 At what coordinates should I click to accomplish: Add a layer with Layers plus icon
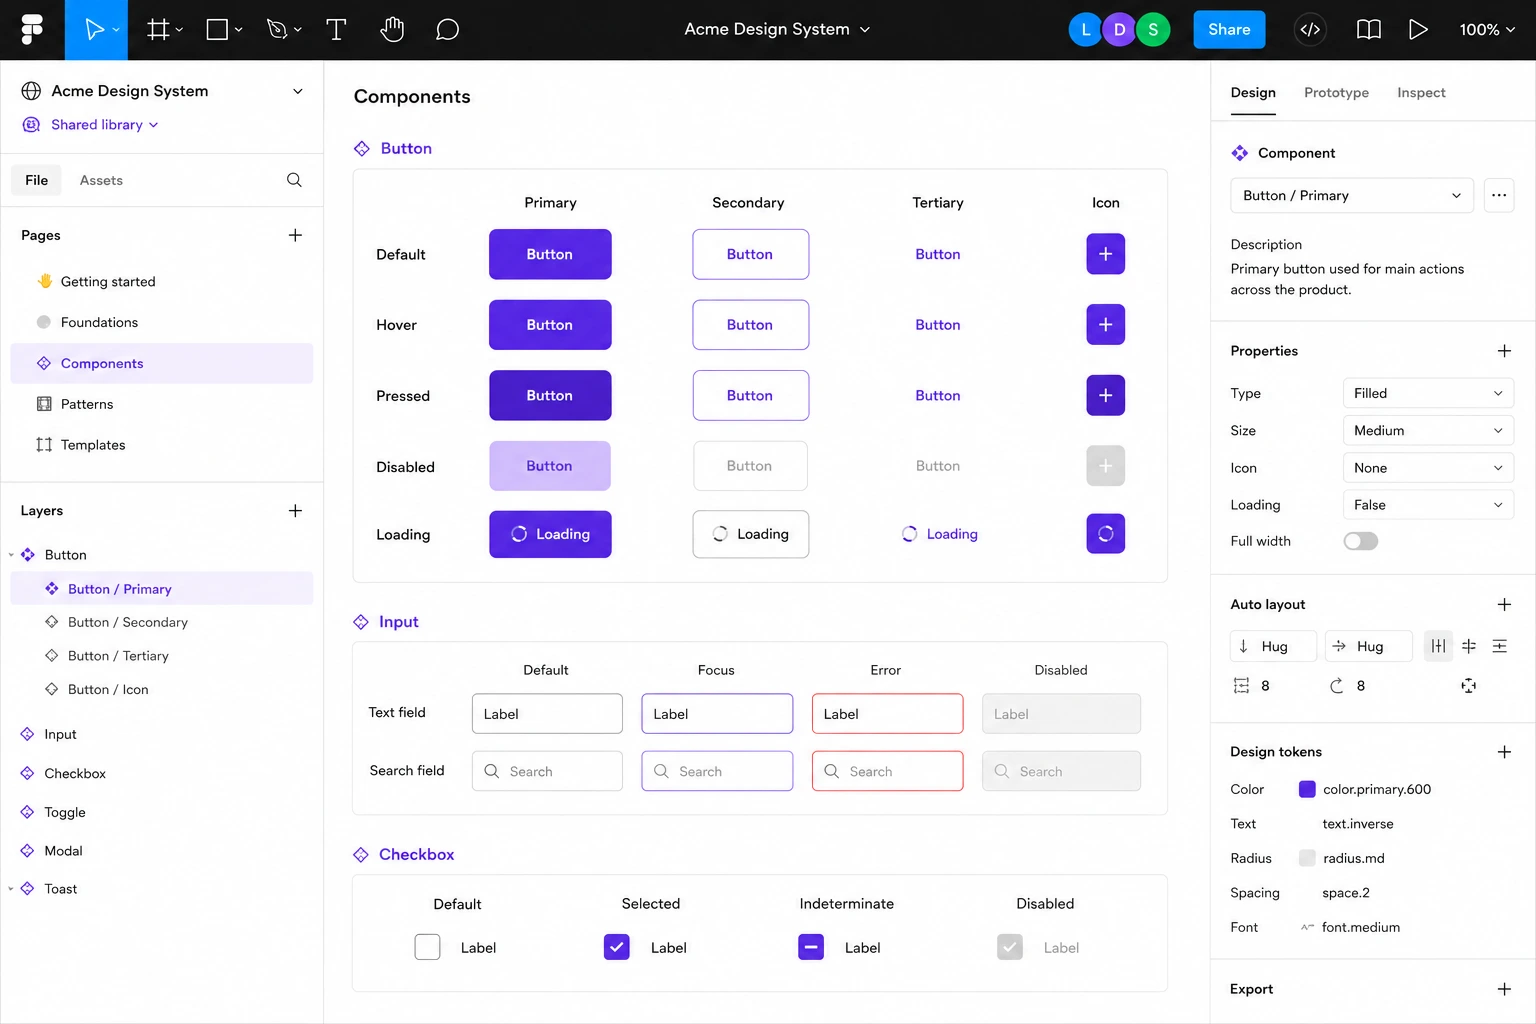click(x=295, y=511)
